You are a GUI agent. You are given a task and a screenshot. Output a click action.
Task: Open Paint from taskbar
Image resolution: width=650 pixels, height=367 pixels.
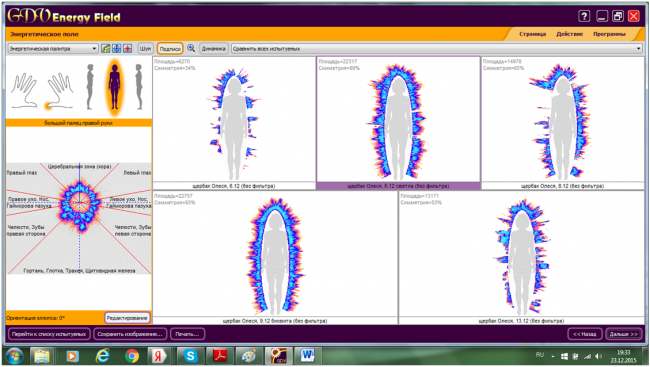[x=249, y=356]
